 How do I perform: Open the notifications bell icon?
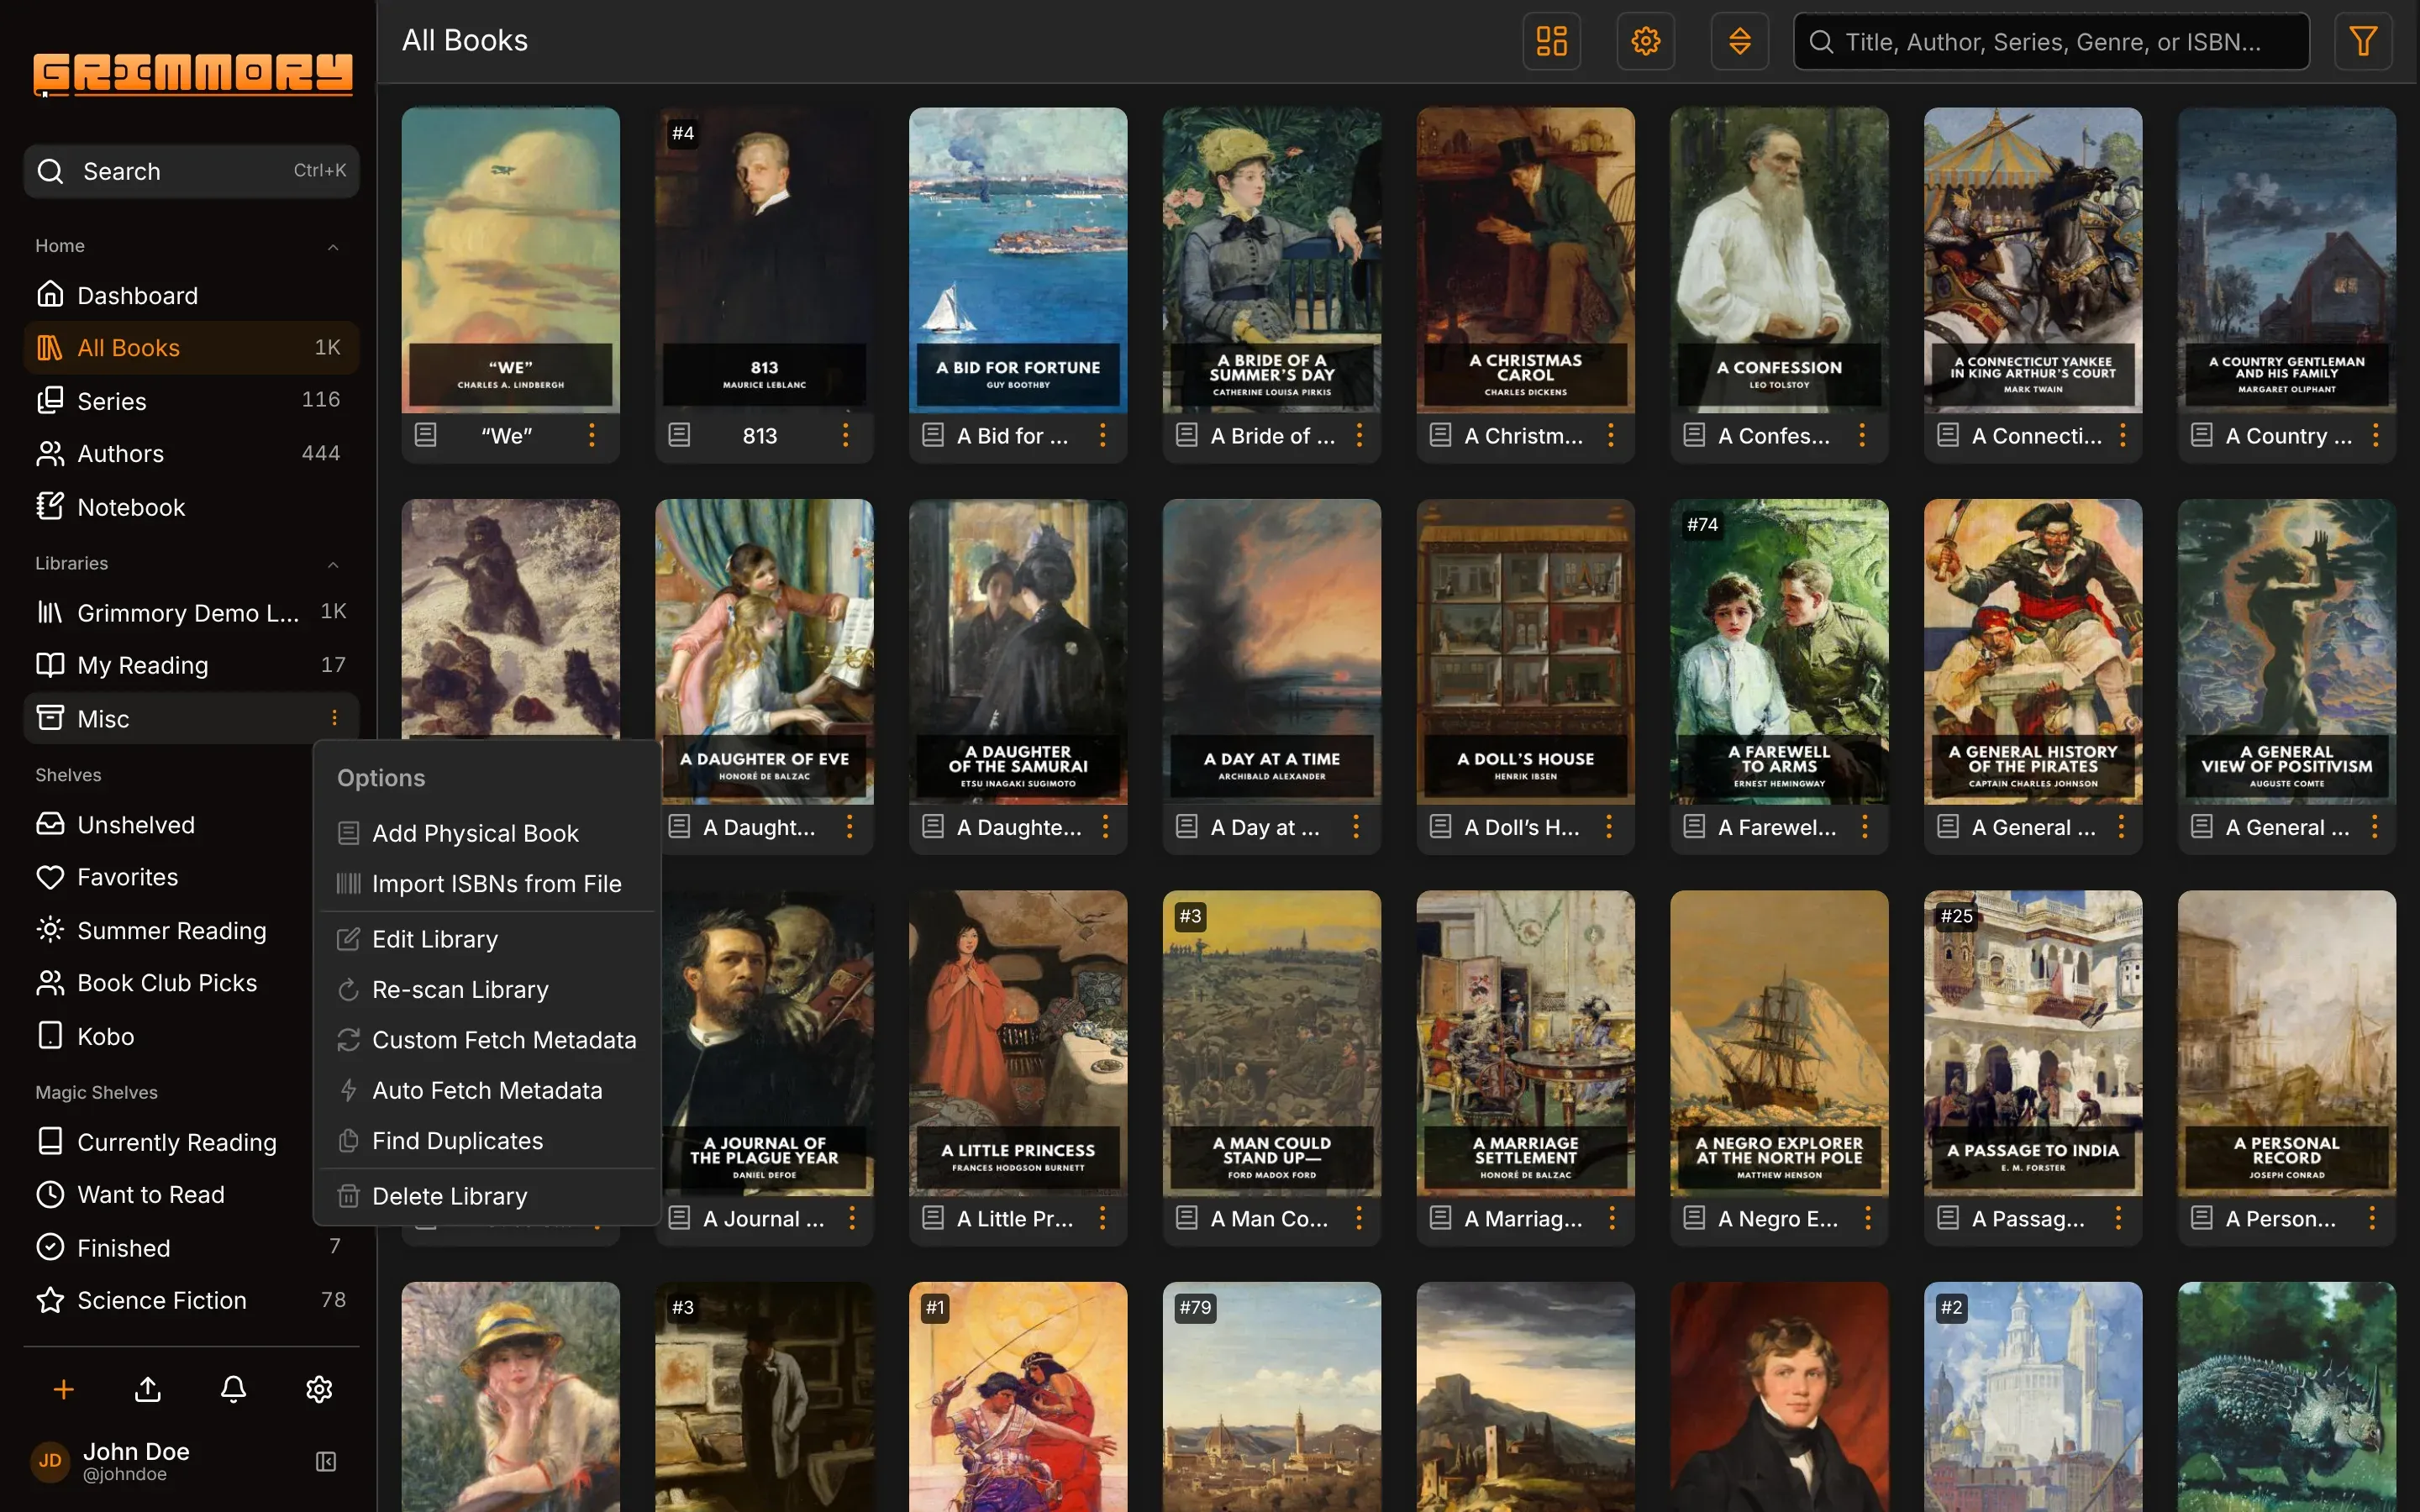(x=233, y=1389)
